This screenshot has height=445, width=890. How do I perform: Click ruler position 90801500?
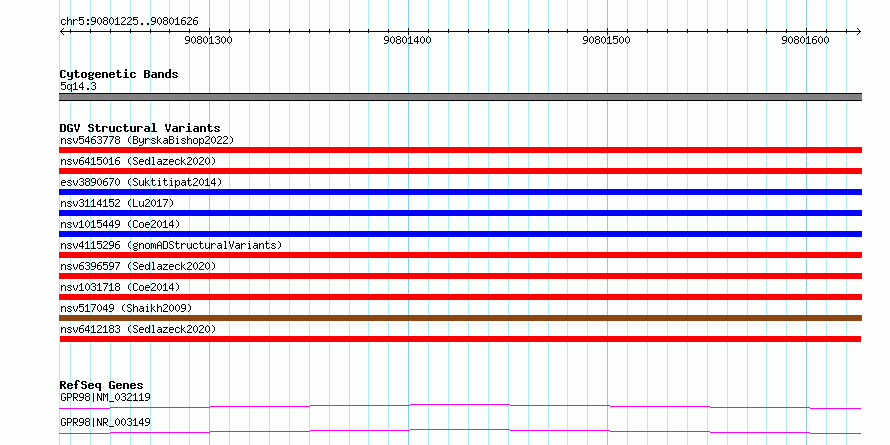606,40
